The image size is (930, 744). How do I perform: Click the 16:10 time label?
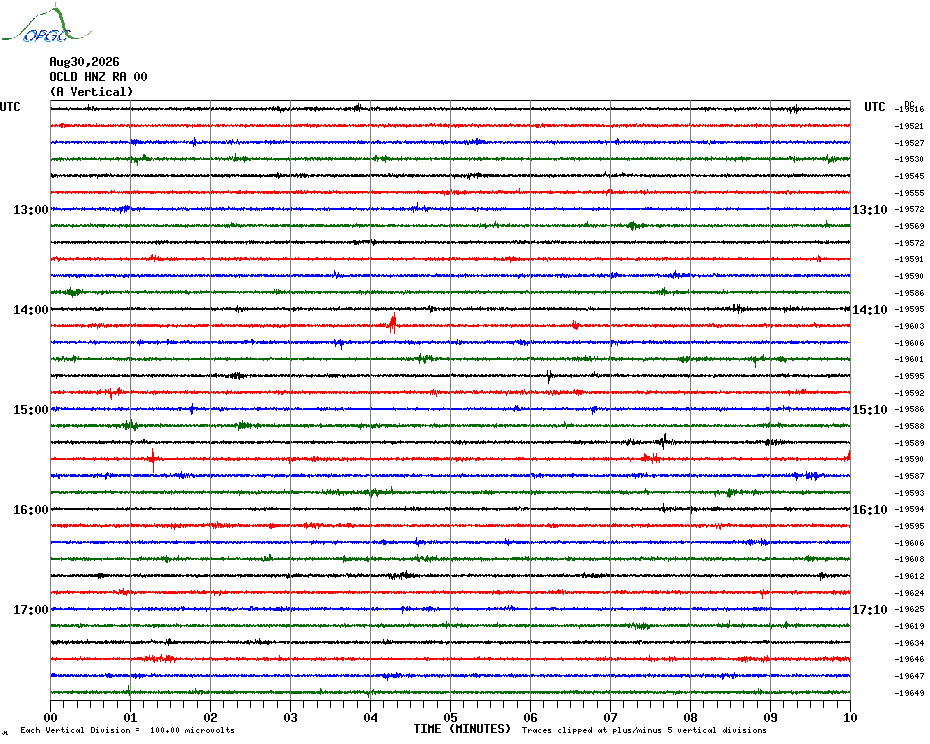870,510
